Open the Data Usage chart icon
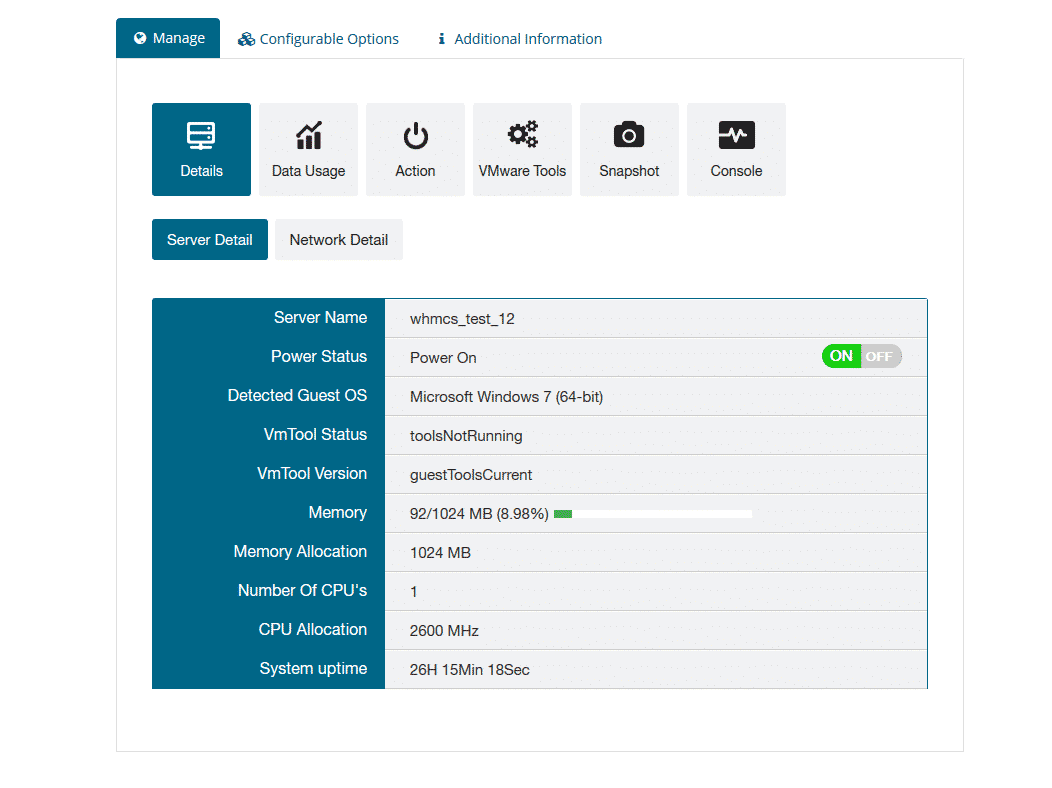Screen dimensions: 1052x788 [x=308, y=137]
